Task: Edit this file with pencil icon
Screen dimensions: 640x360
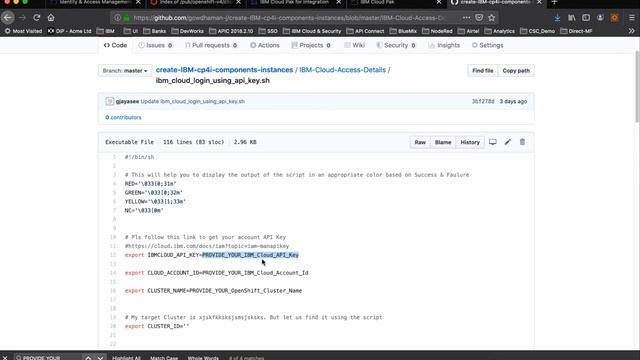Action: (508, 142)
